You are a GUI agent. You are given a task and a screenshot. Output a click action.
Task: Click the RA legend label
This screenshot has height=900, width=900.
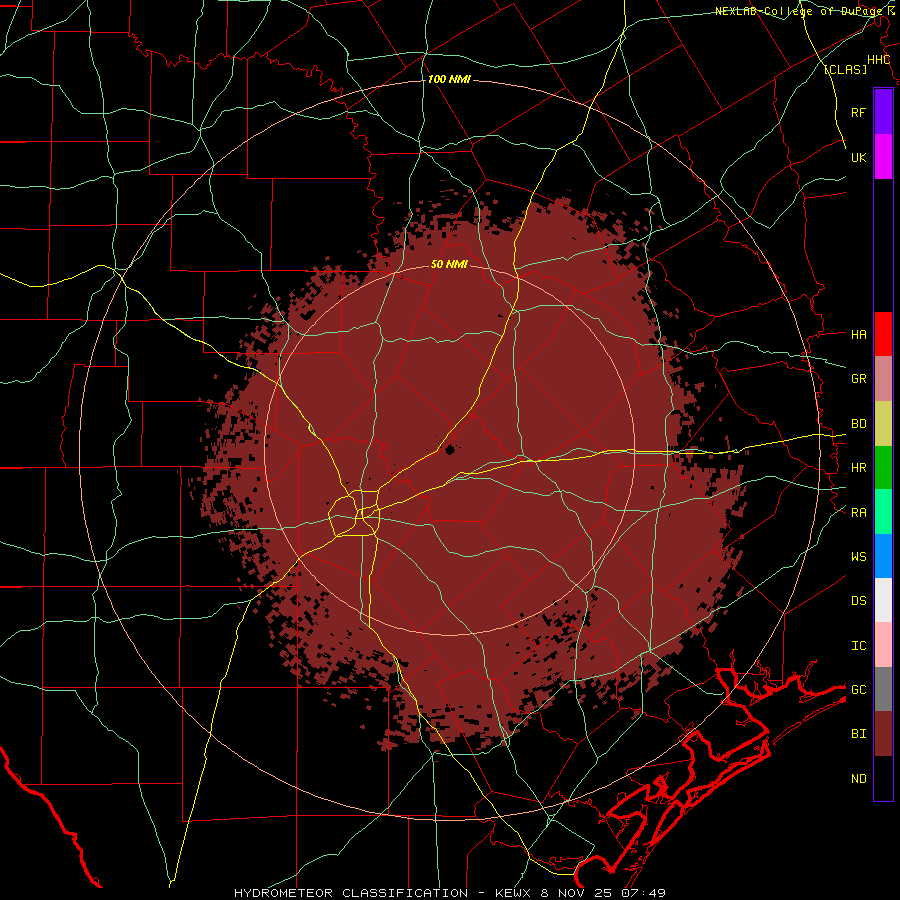click(x=858, y=513)
